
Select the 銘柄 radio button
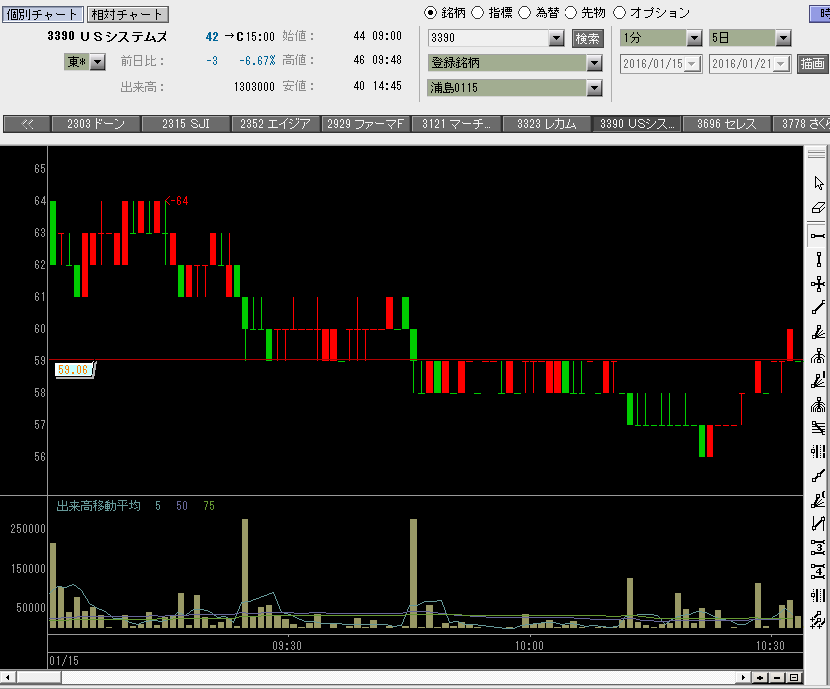pos(430,13)
